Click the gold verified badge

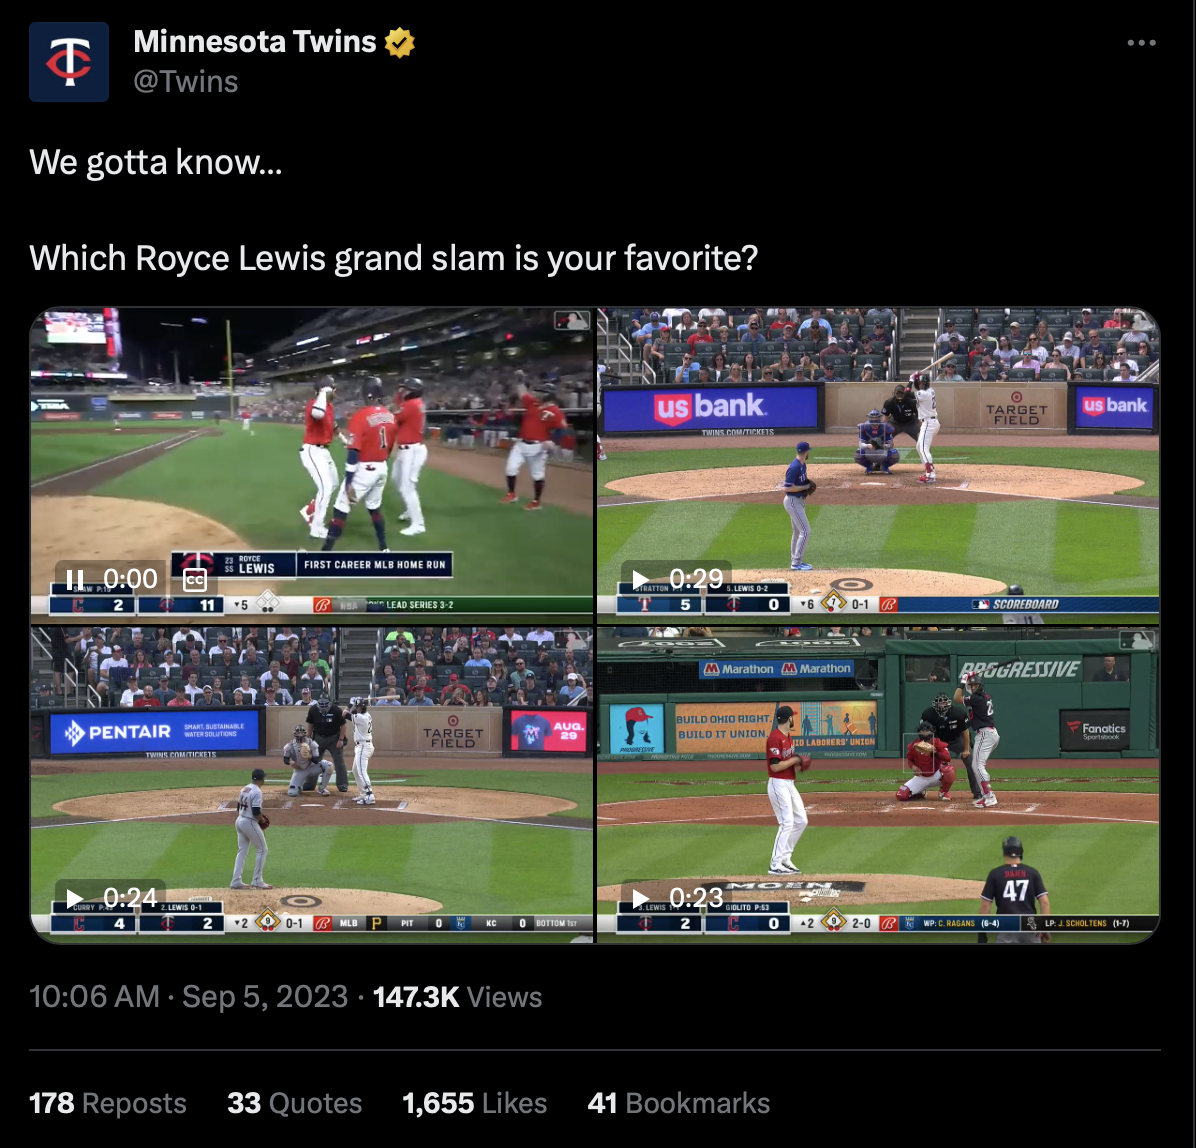[400, 43]
